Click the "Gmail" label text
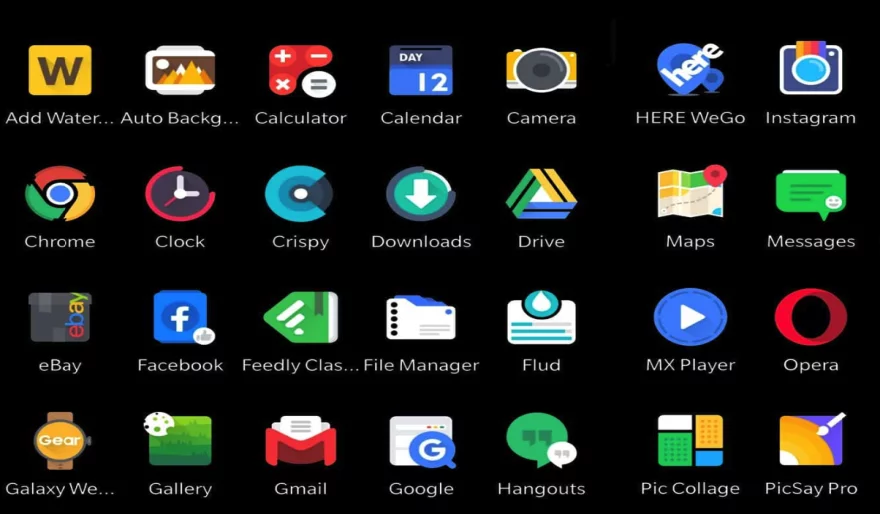This screenshot has height=514, width=880. click(x=301, y=489)
